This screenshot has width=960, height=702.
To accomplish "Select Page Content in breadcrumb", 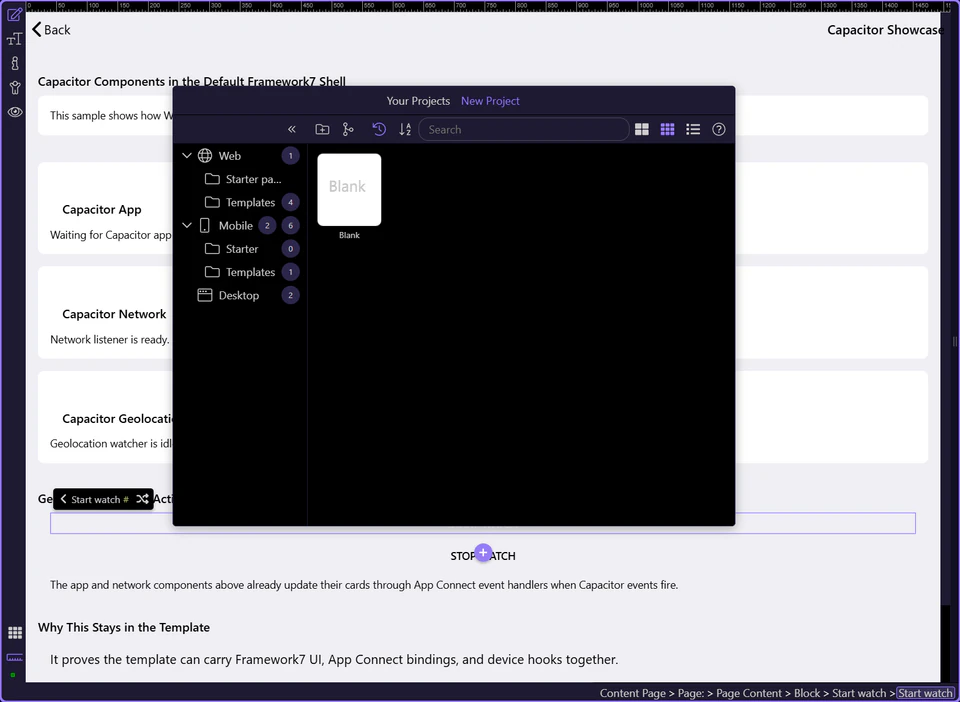I will tap(749, 693).
